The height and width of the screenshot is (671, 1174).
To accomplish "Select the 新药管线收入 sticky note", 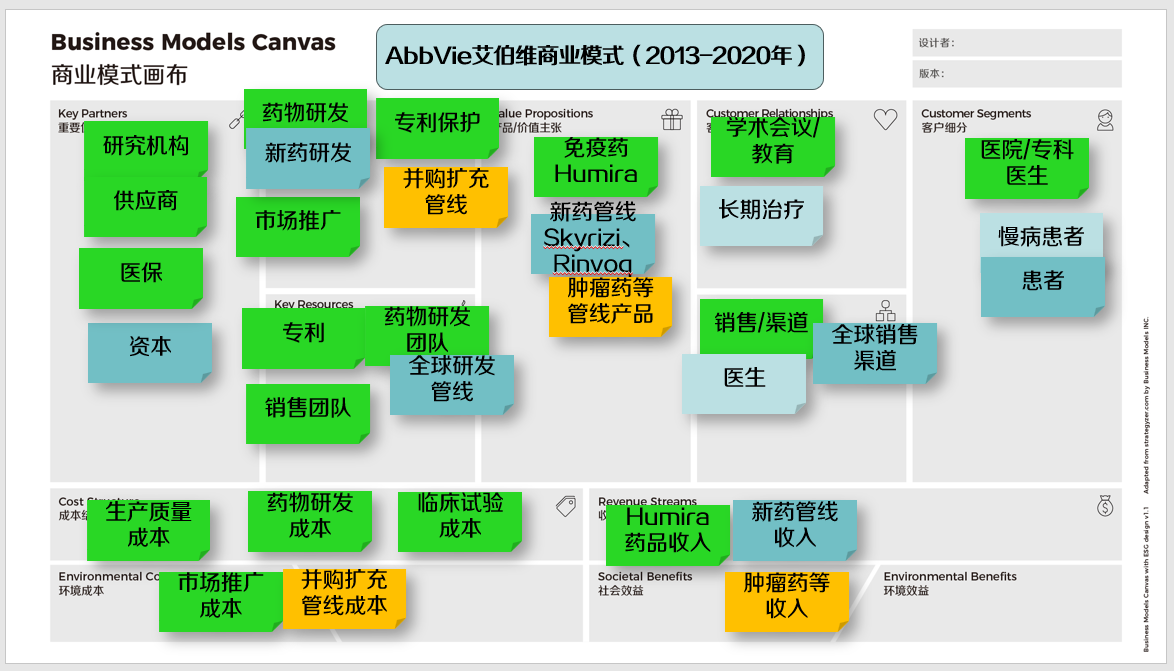I will pyautogui.click(x=794, y=530).
